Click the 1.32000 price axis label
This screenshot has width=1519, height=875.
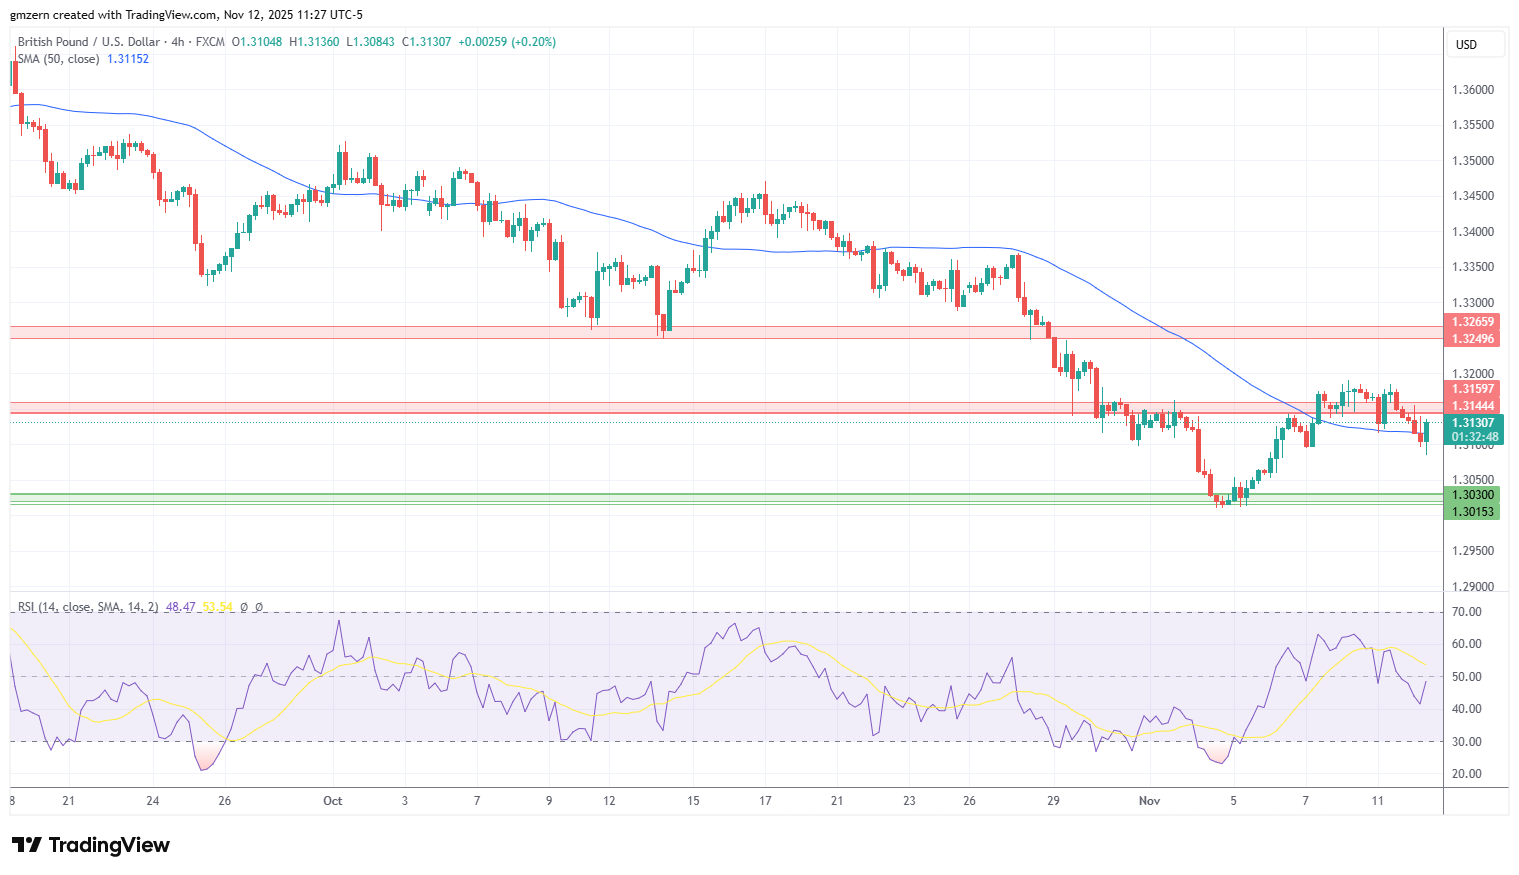coord(1473,374)
